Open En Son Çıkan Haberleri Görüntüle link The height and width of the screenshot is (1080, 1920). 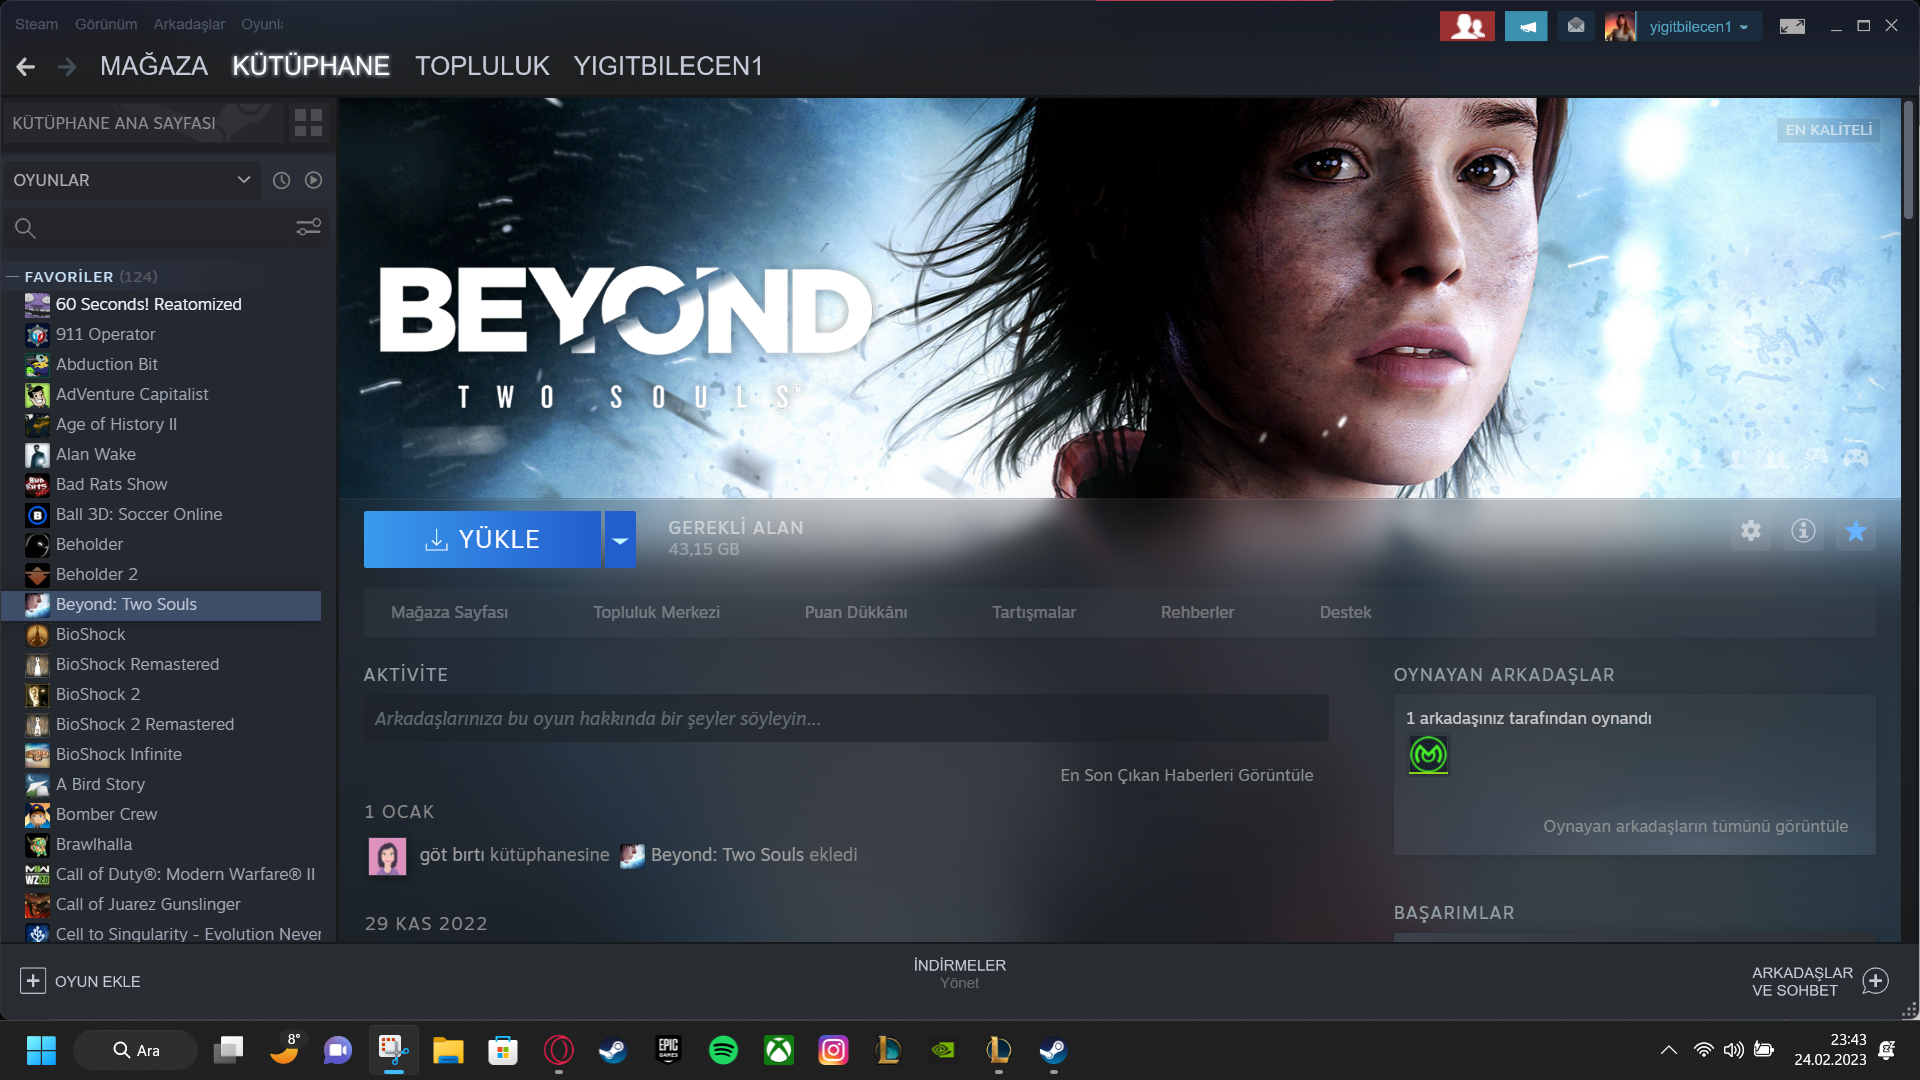[x=1186, y=775]
